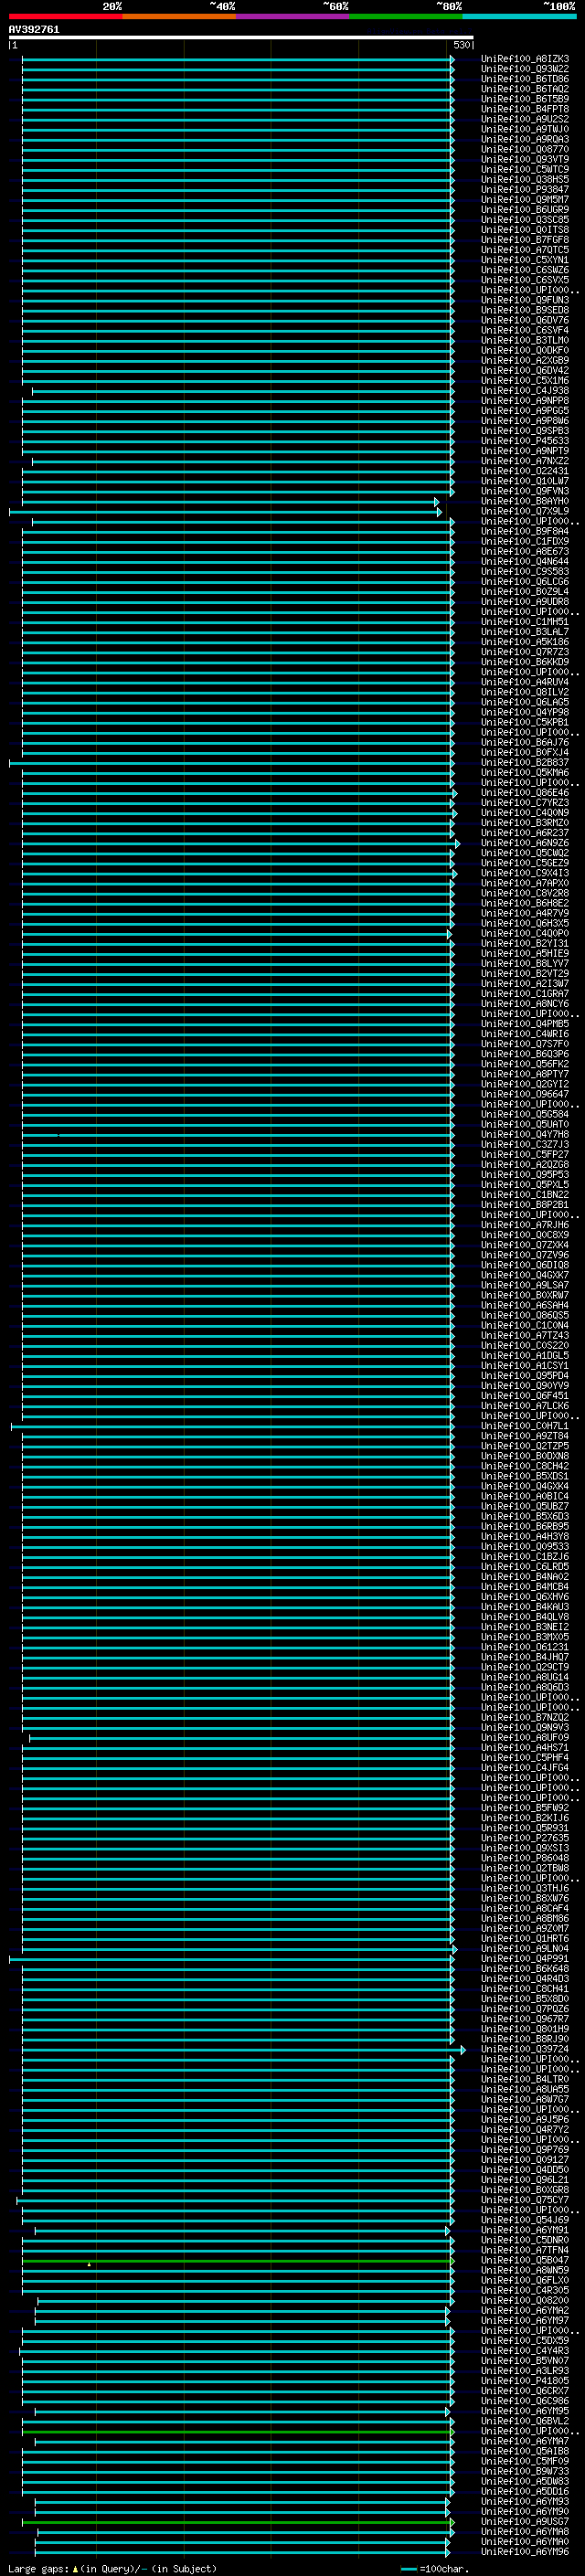The image size is (585, 2576).
Task: Select the UniRef100_C4Q0P0 label
Action: [x=525, y=933]
